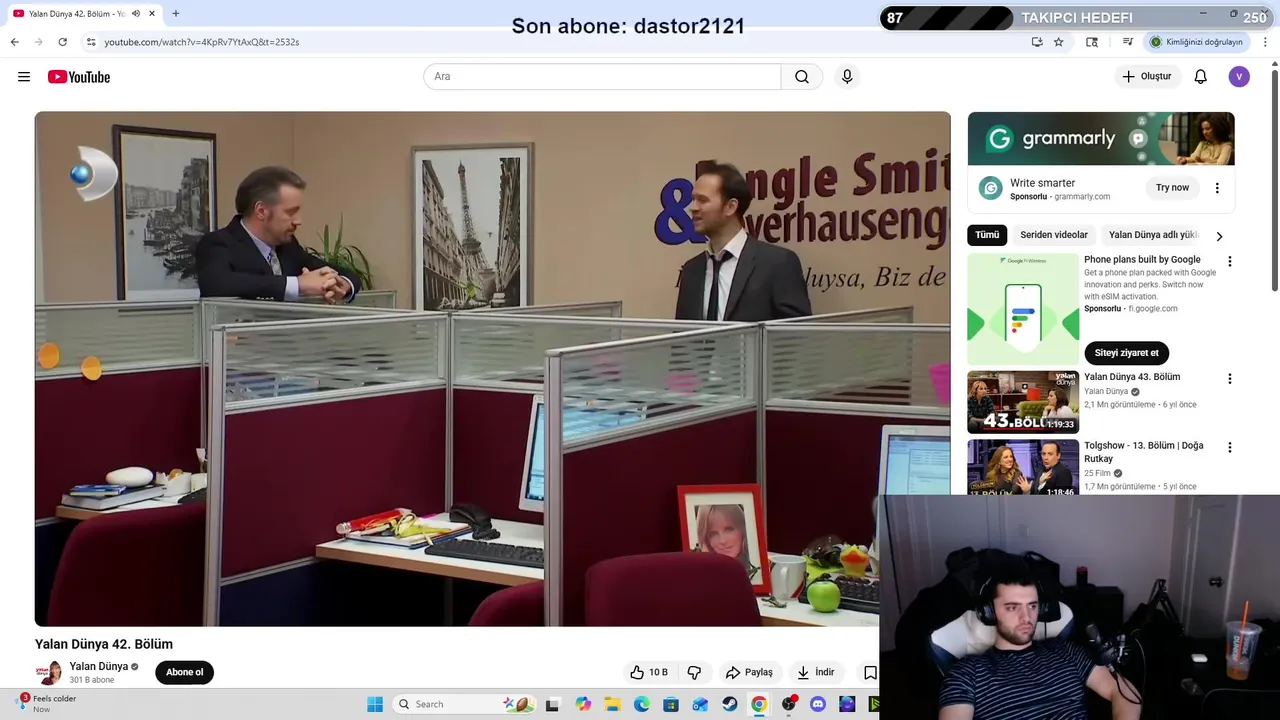This screenshot has height=720, width=1280.
Task: Click Phone plans built by Google title
Action: click(x=1142, y=259)
